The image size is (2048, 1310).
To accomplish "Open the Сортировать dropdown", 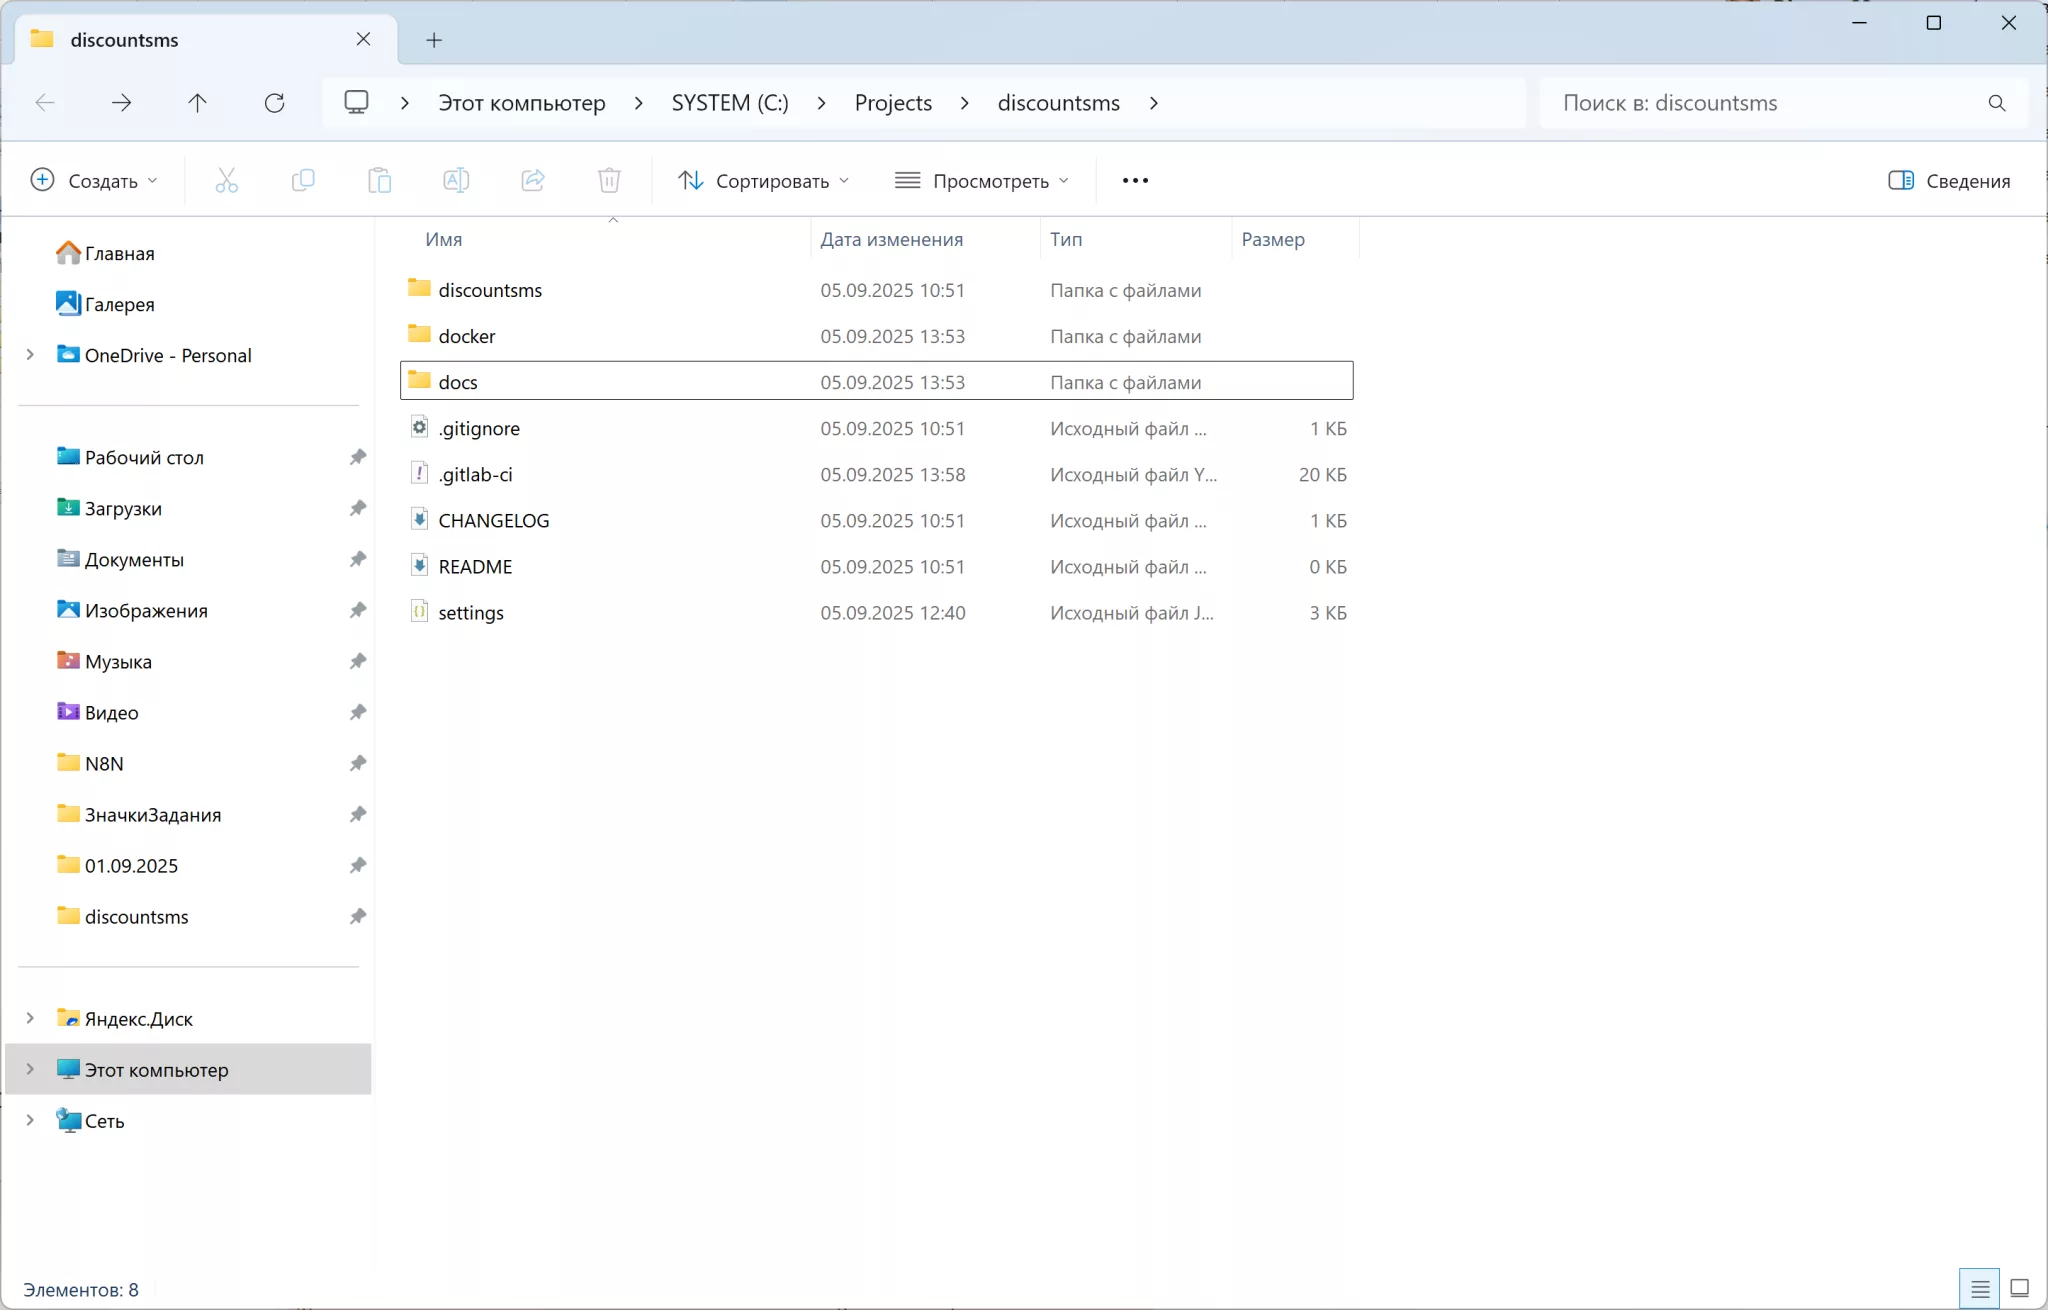I will pos(764,181).
